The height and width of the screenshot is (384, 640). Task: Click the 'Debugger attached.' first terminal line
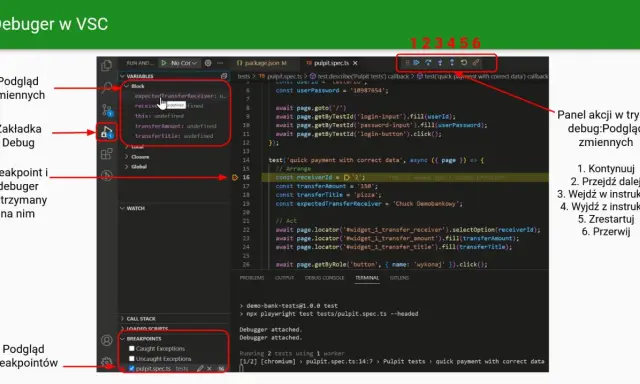pos(271,329)
